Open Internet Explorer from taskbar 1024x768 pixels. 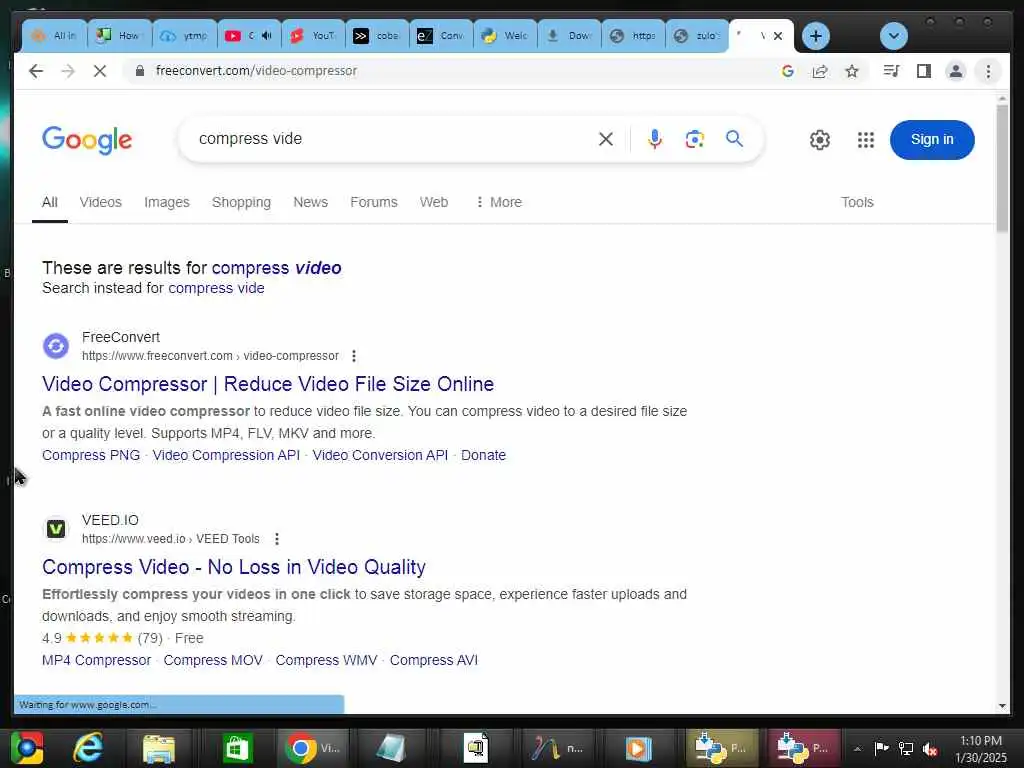tap(88, 748)
